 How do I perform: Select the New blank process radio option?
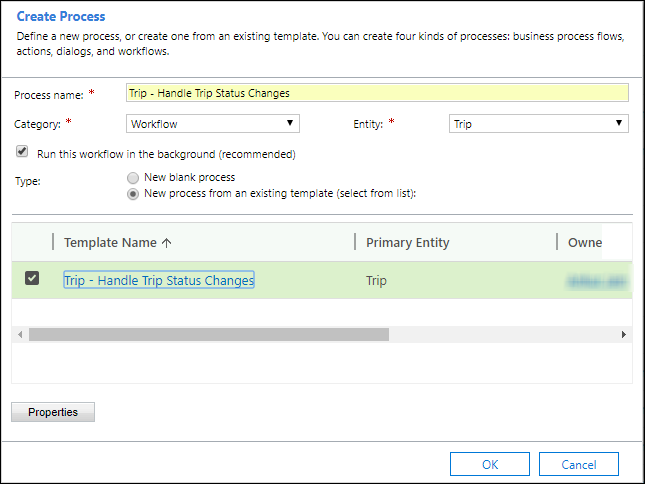click(x=133, y=177)
